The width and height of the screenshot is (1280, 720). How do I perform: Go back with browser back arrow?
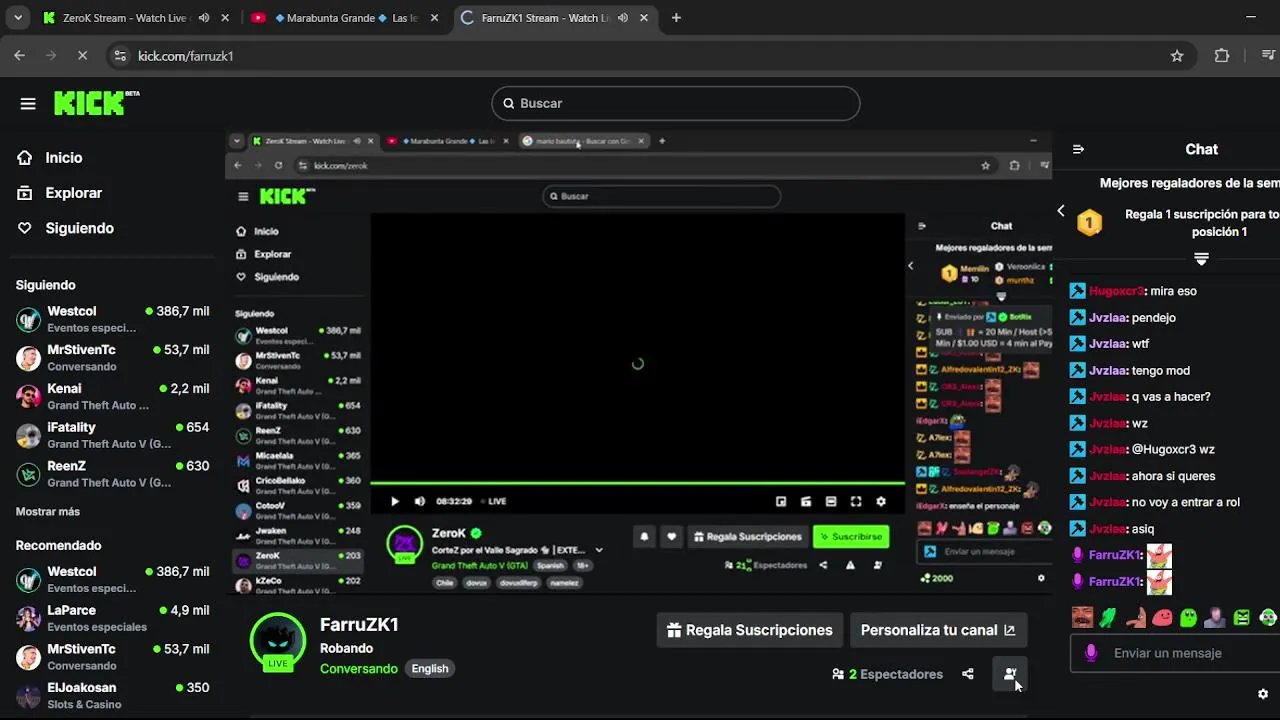[19, 56]
